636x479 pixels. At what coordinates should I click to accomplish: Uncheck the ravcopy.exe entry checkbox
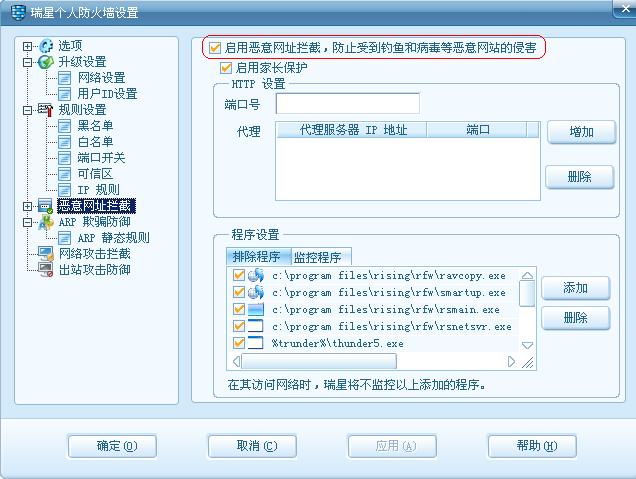tap(239, 275)
